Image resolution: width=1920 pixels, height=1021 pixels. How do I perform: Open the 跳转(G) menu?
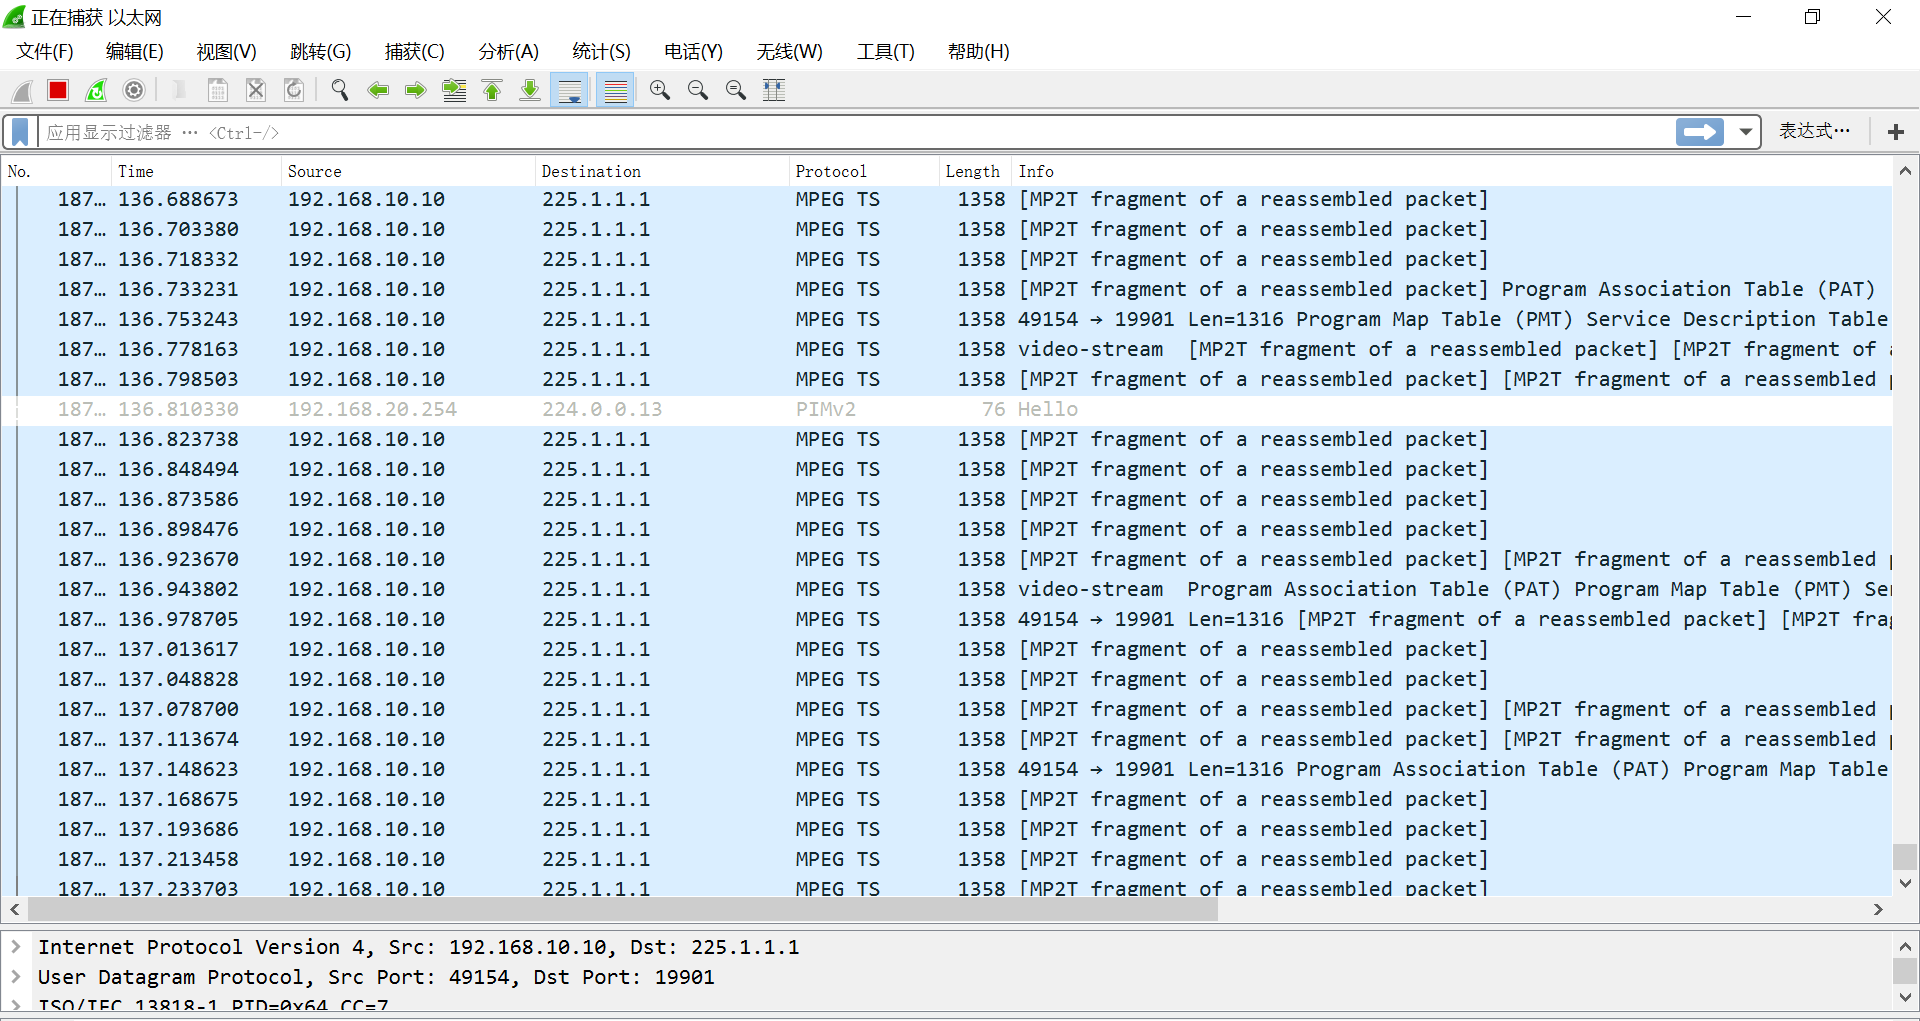click(x=321, y=52)
